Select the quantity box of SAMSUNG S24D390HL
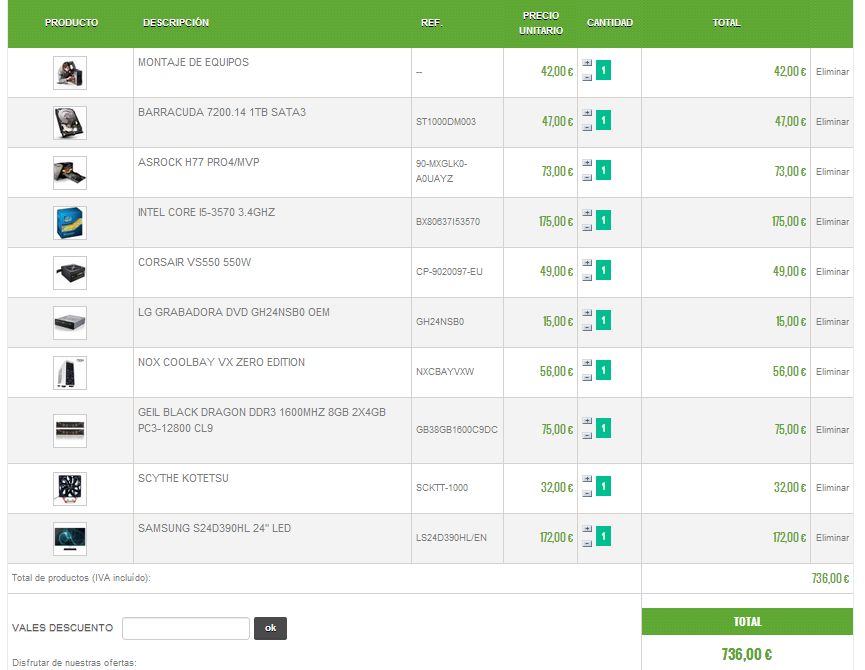Screen dimensions: 865x670 click(604, 537)
